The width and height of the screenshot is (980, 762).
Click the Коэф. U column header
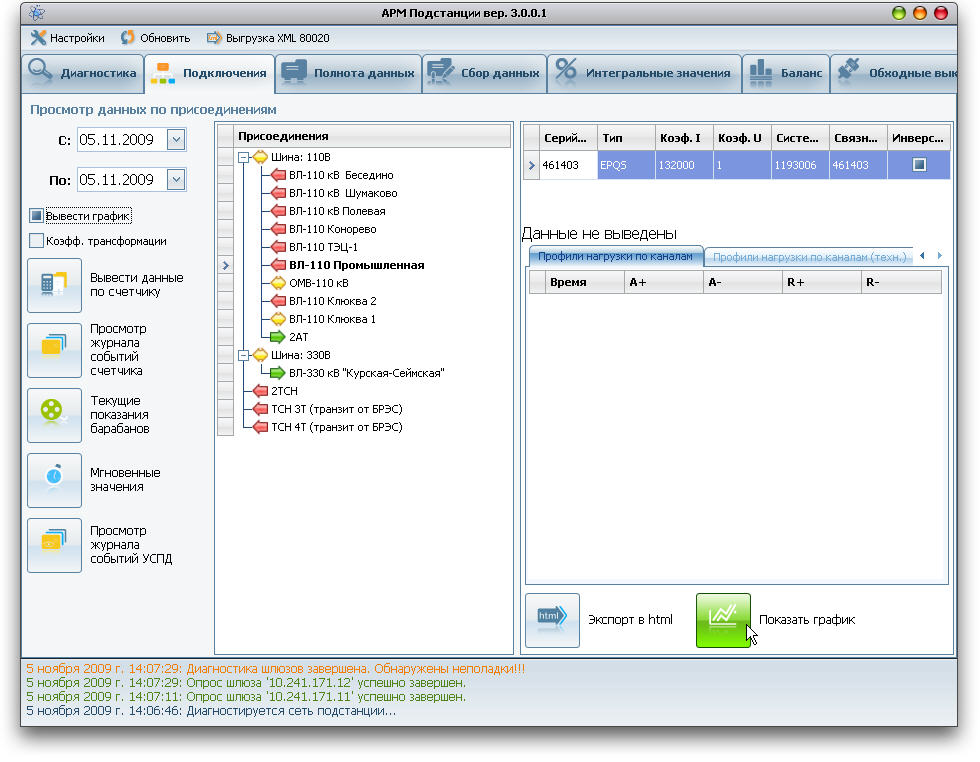[x=742, y=138]
